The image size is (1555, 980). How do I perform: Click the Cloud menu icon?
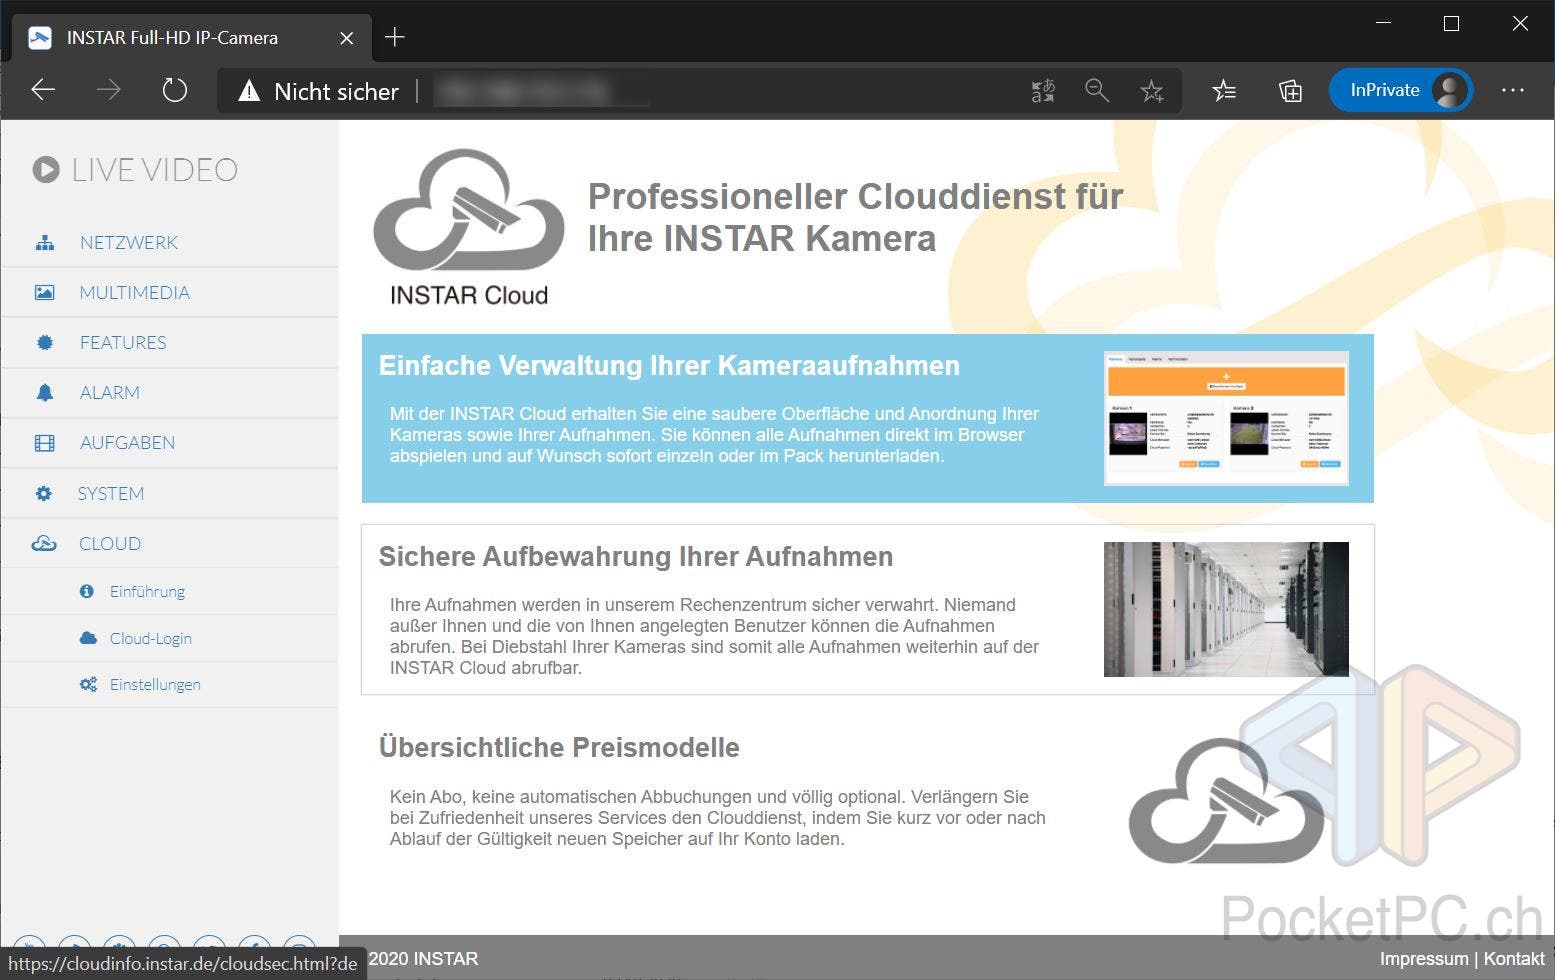tap(44, 544)
